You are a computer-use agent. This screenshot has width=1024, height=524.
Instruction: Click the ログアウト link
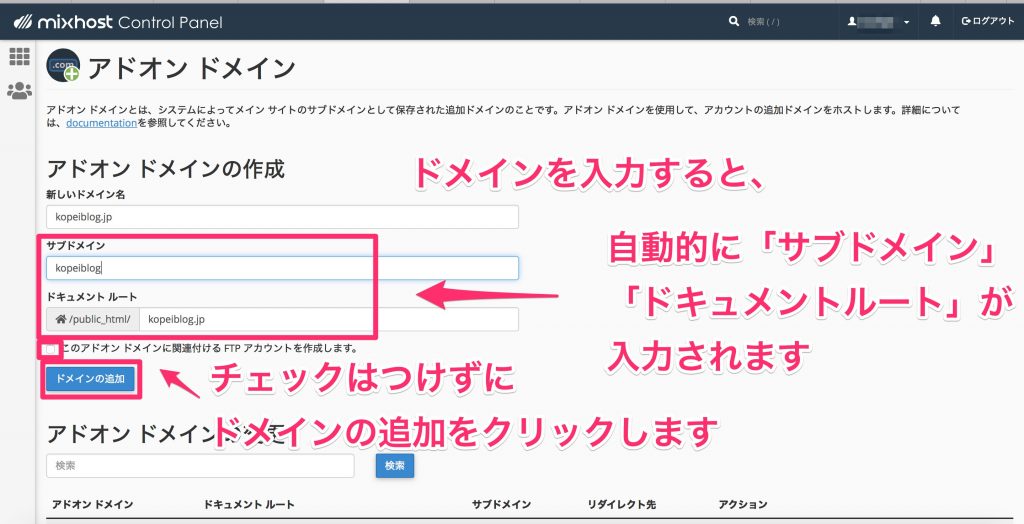pyautogui.click(x=987, y=21)
